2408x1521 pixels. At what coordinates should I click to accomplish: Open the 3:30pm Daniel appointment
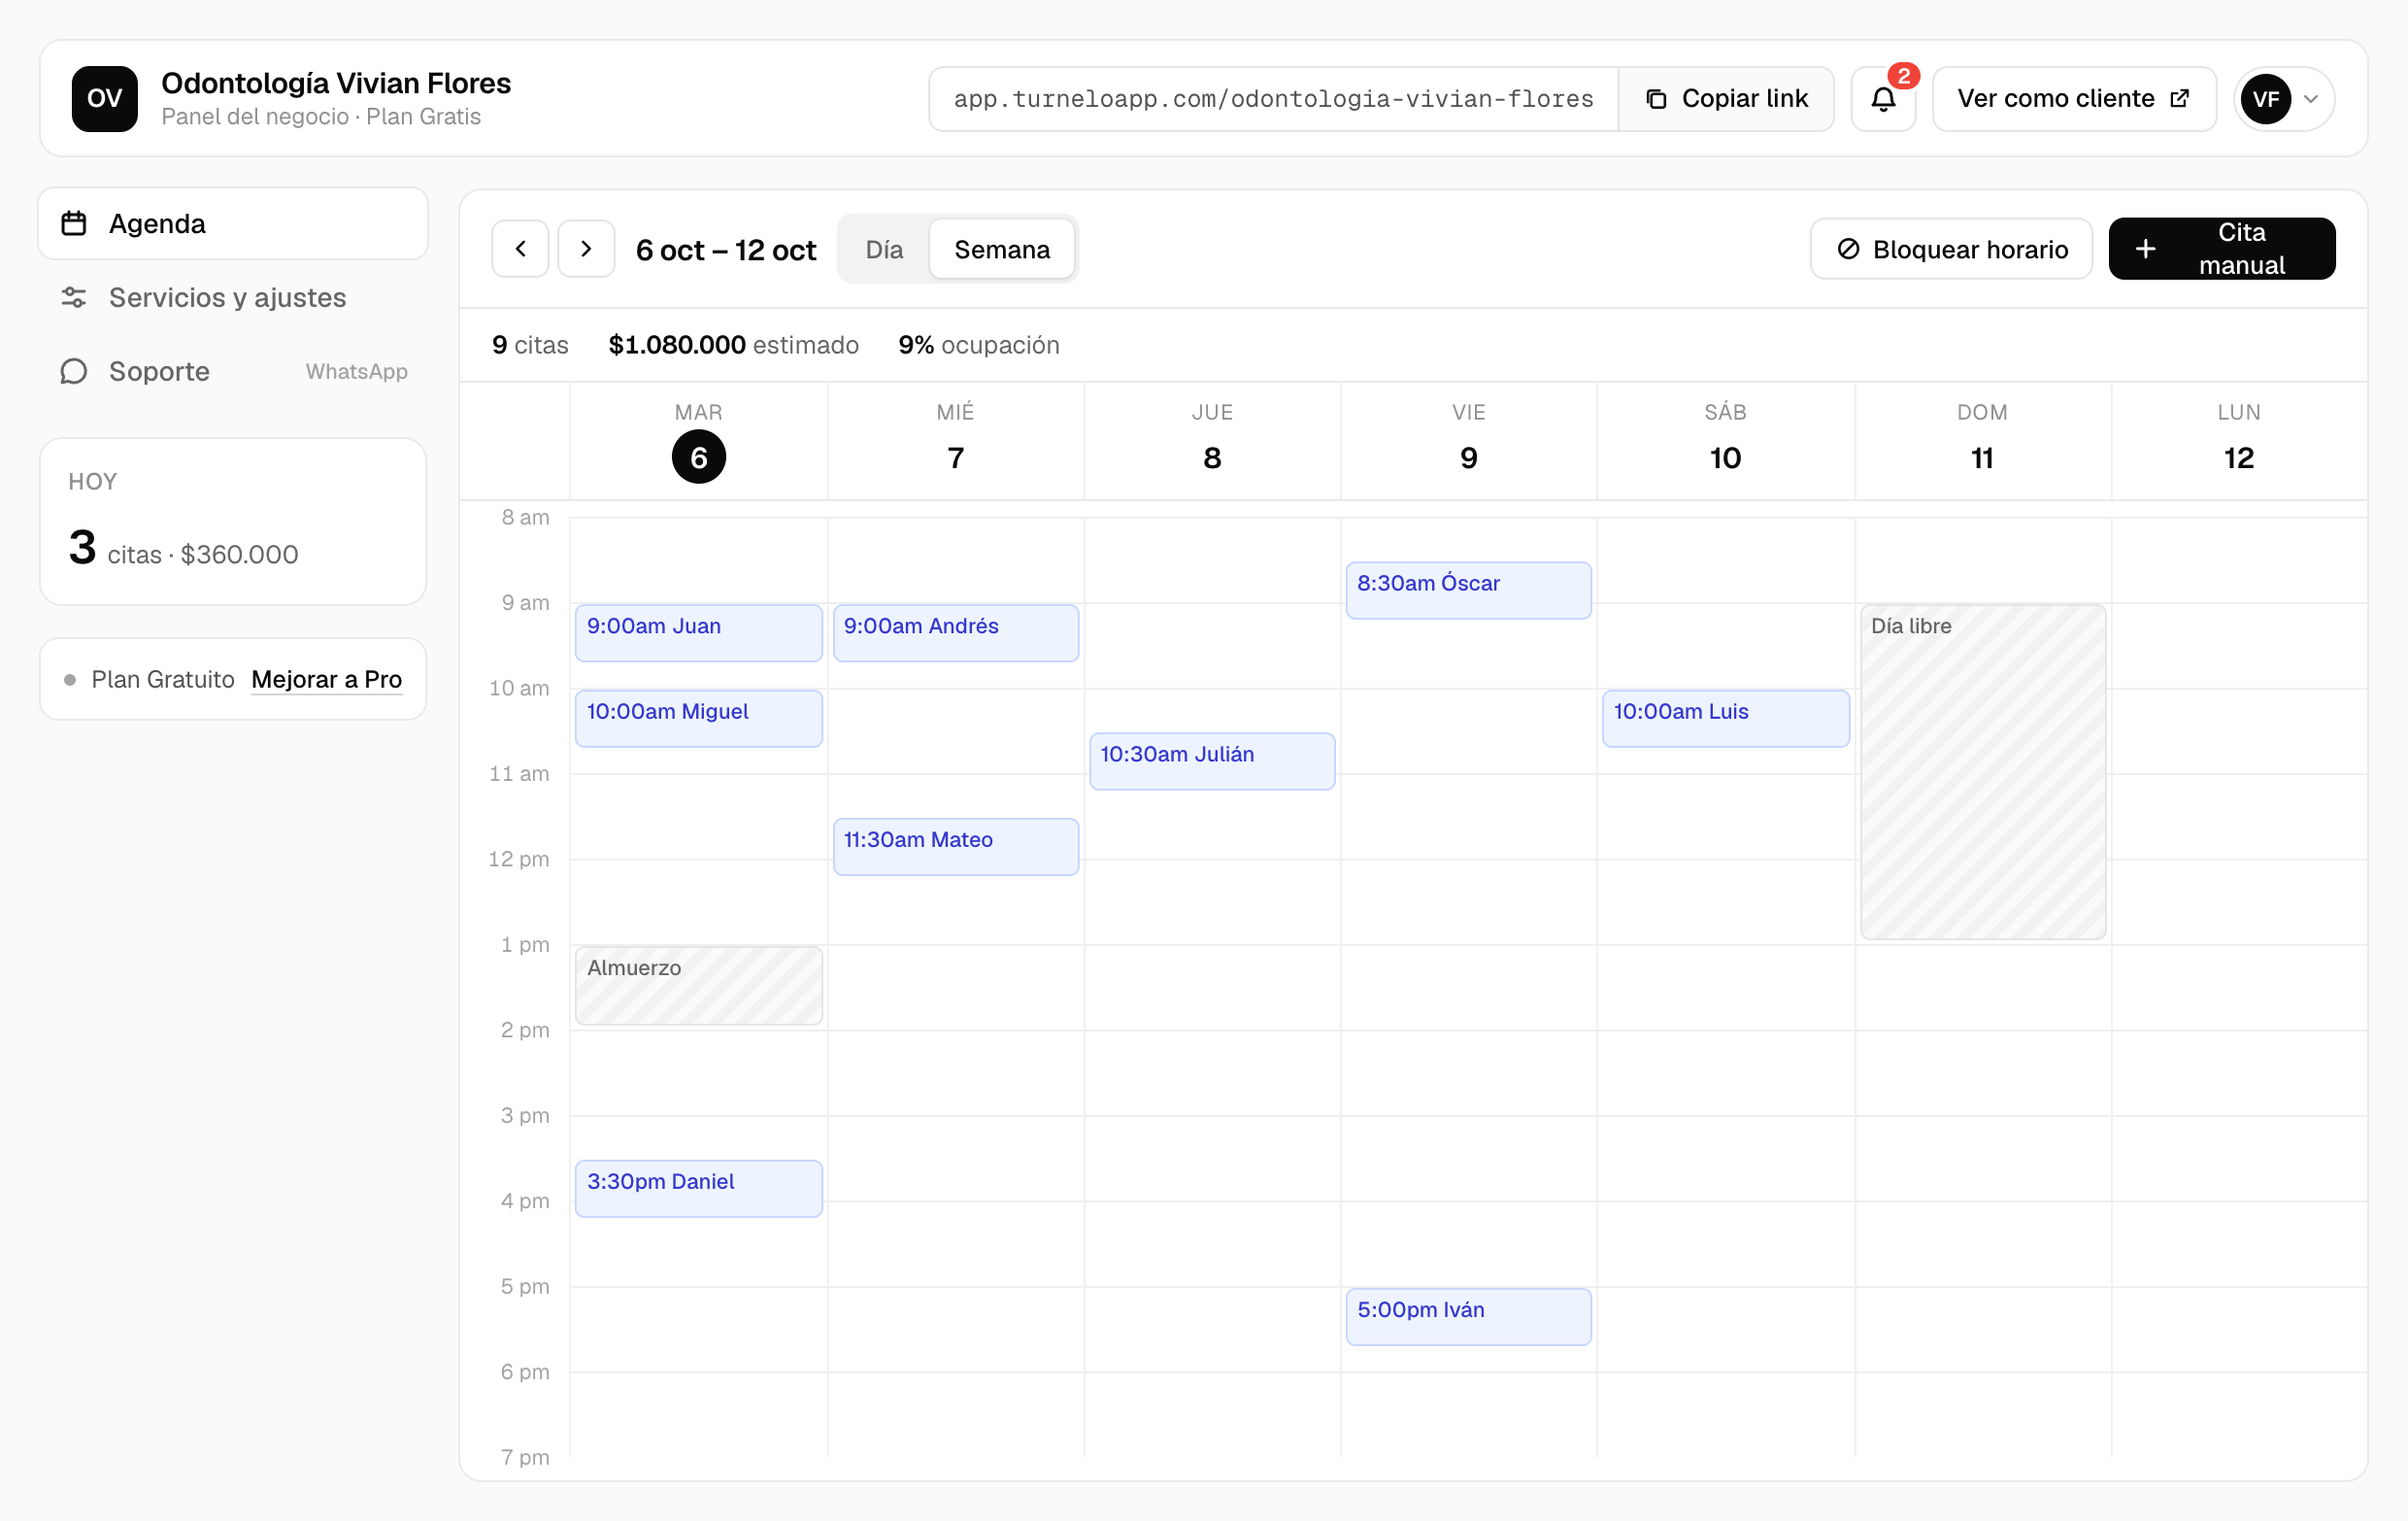point(698,1188)
